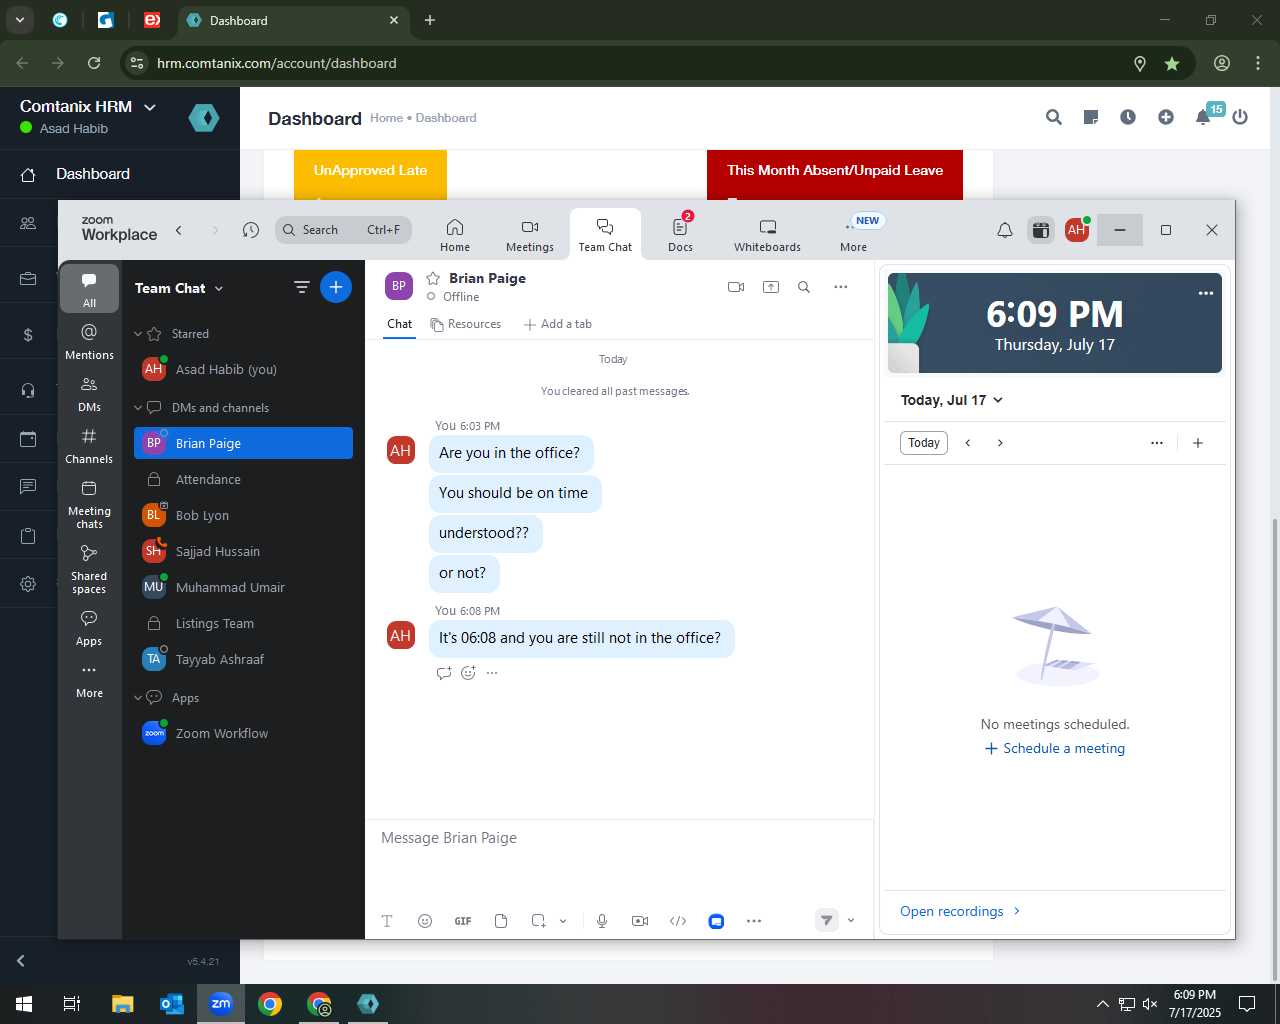Open the More tab in Zoom

pos(854,235)
